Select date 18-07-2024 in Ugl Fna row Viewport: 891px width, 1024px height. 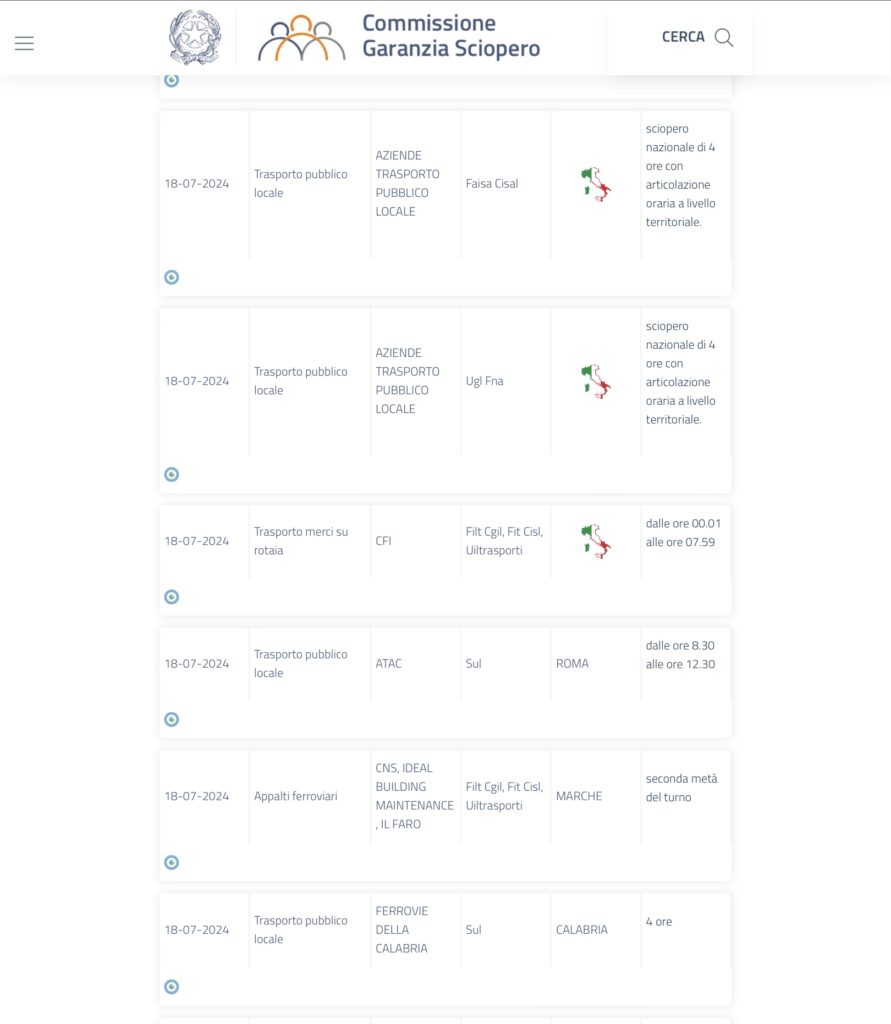(x=197, y=381)
